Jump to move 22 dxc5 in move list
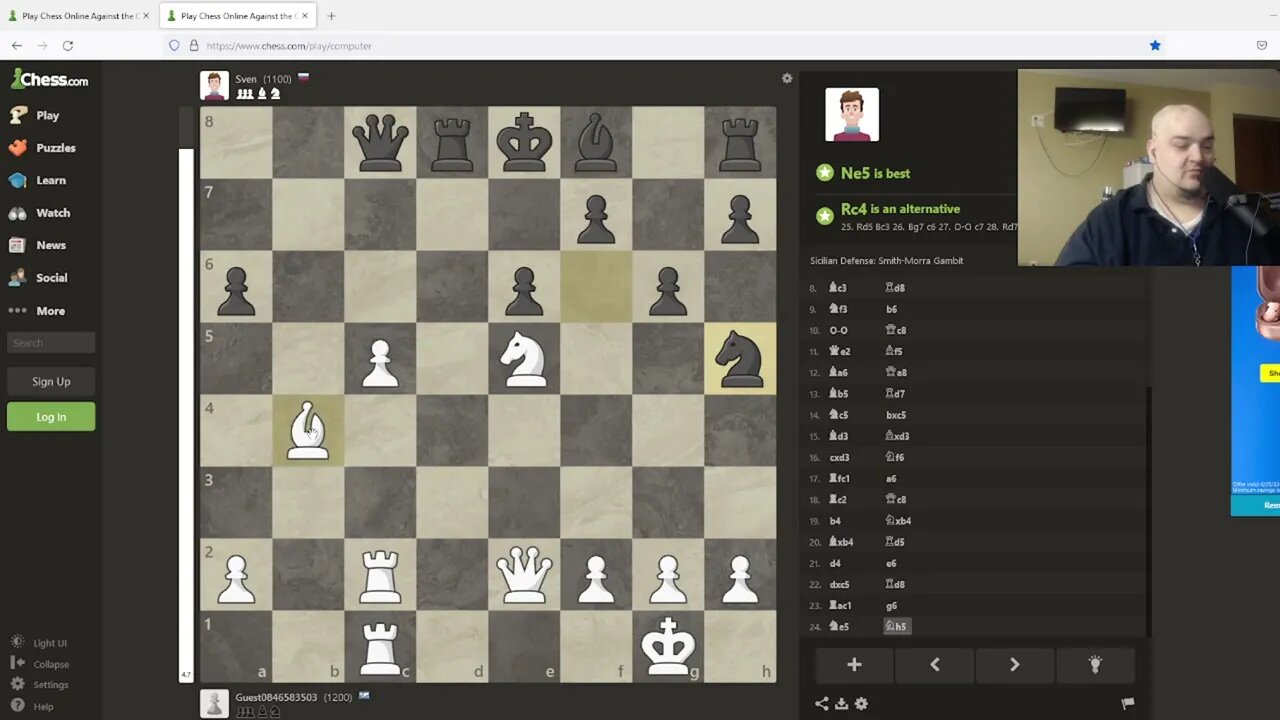Screen dimensions: 1280x720 (x=839, y=584)
